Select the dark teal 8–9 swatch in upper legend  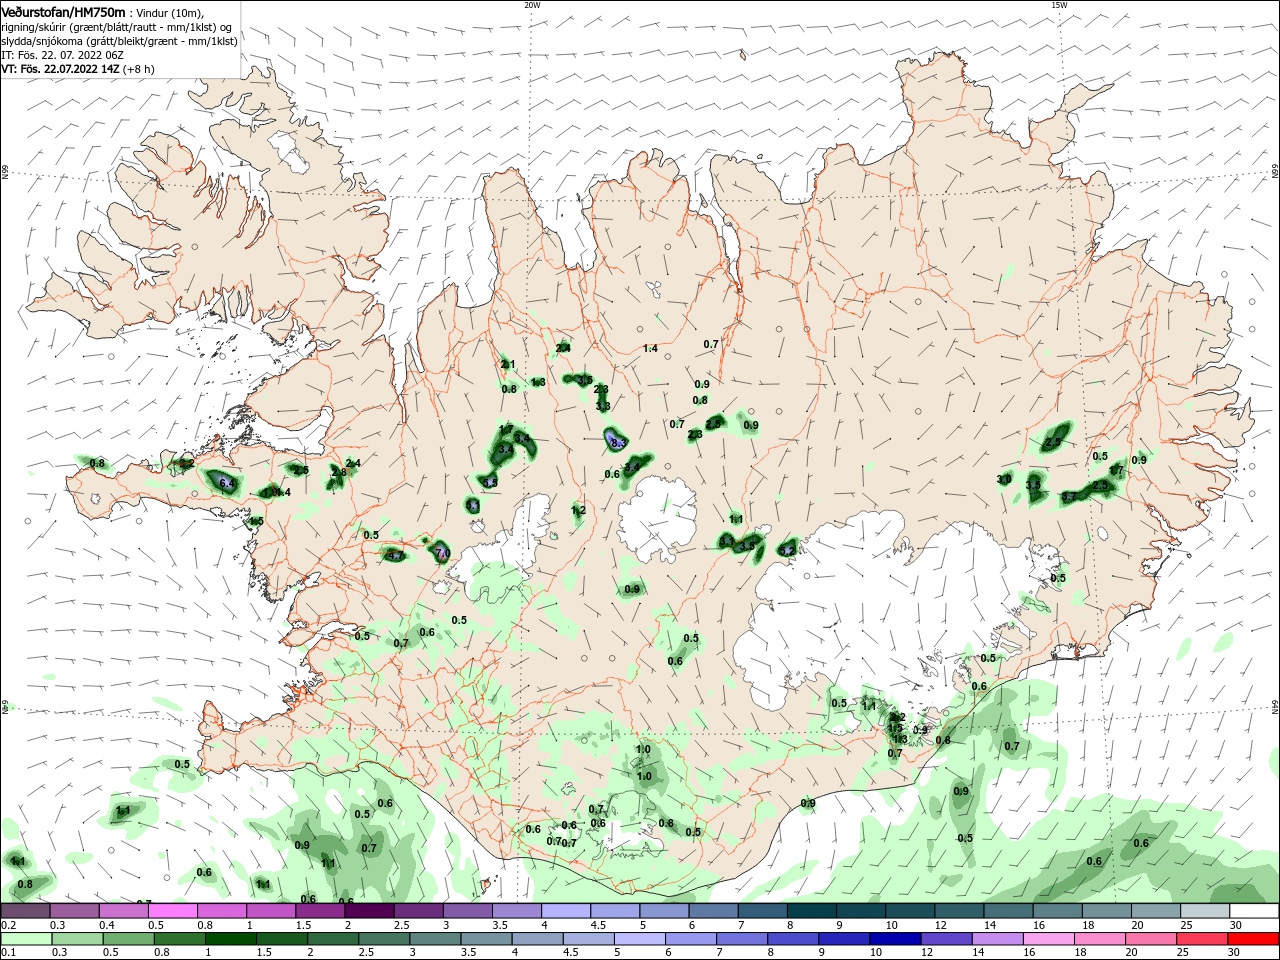click(812, 910)
